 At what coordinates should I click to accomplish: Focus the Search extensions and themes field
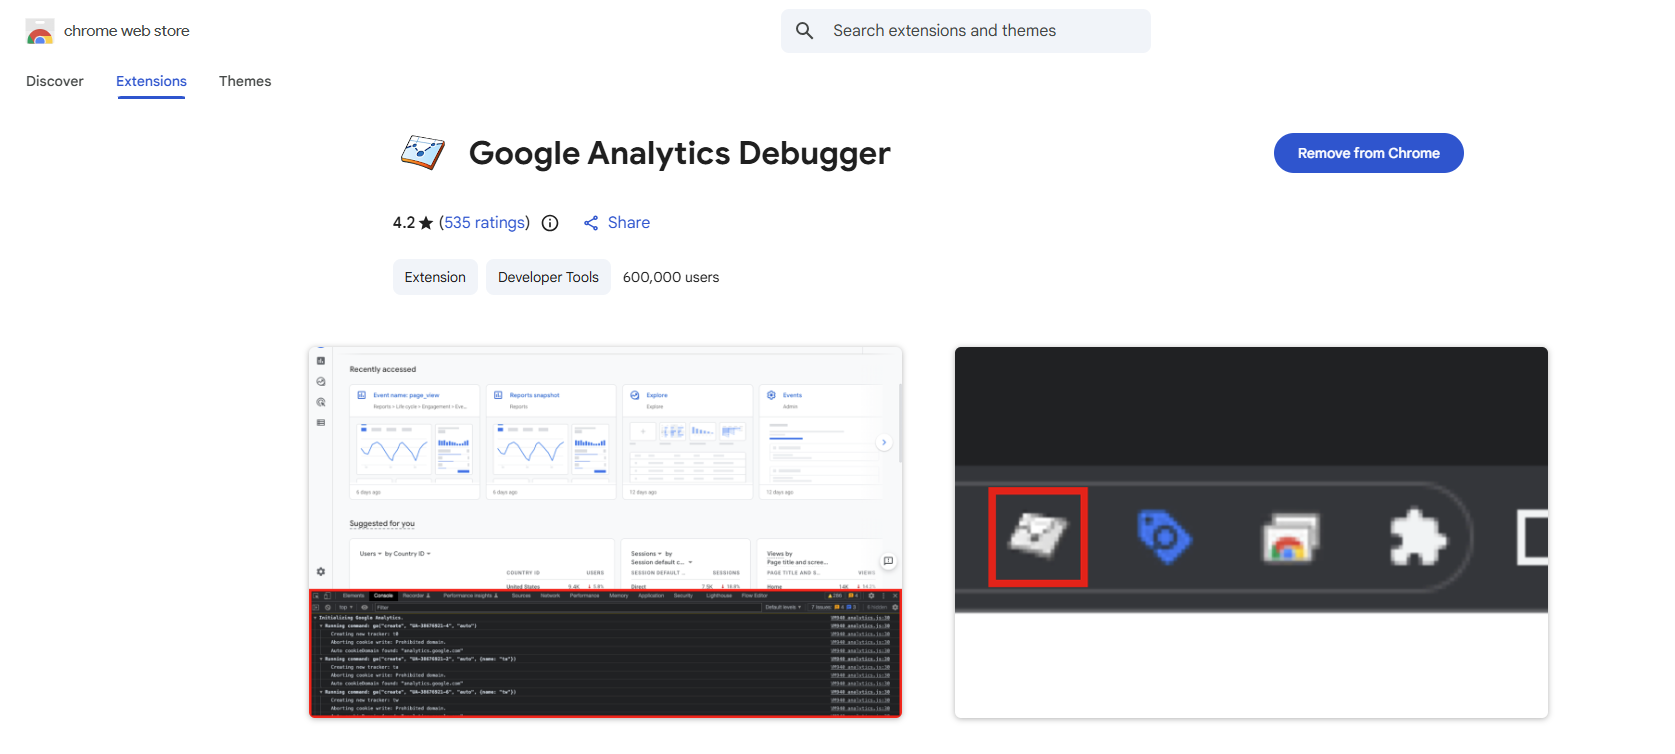point(966,31)
